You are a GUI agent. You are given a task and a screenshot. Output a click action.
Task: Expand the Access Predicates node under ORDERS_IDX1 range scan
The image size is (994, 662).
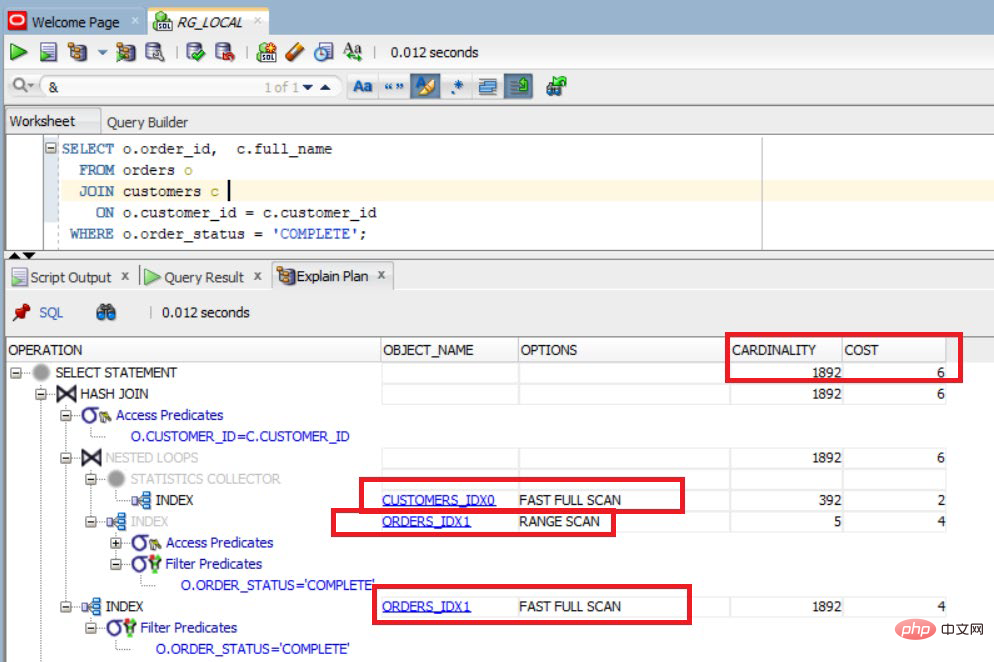(117, 543)
